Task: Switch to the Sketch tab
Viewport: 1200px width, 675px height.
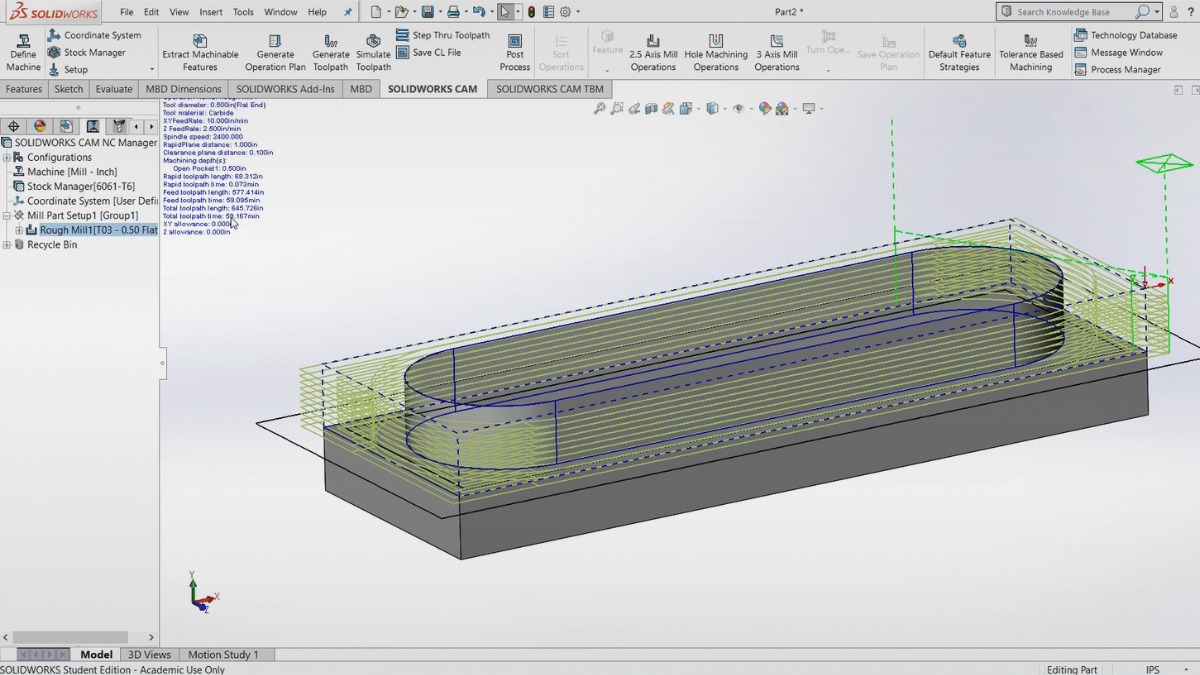Action: coord(69,89)
